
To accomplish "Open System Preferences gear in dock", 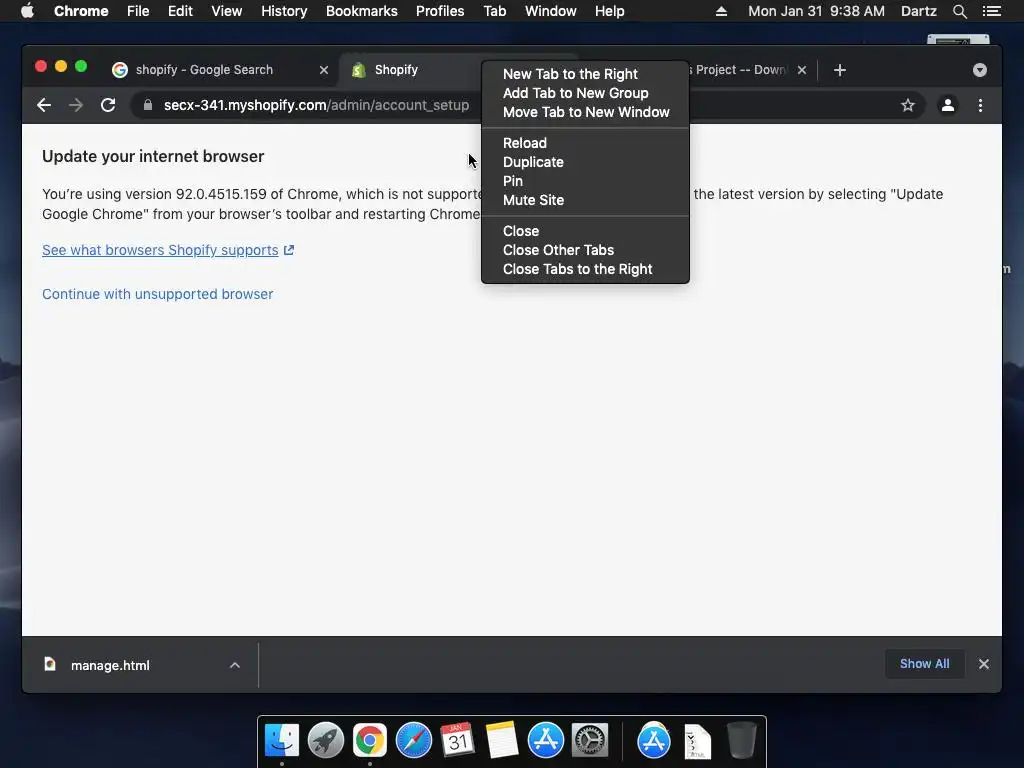I will tap(590, 740).
